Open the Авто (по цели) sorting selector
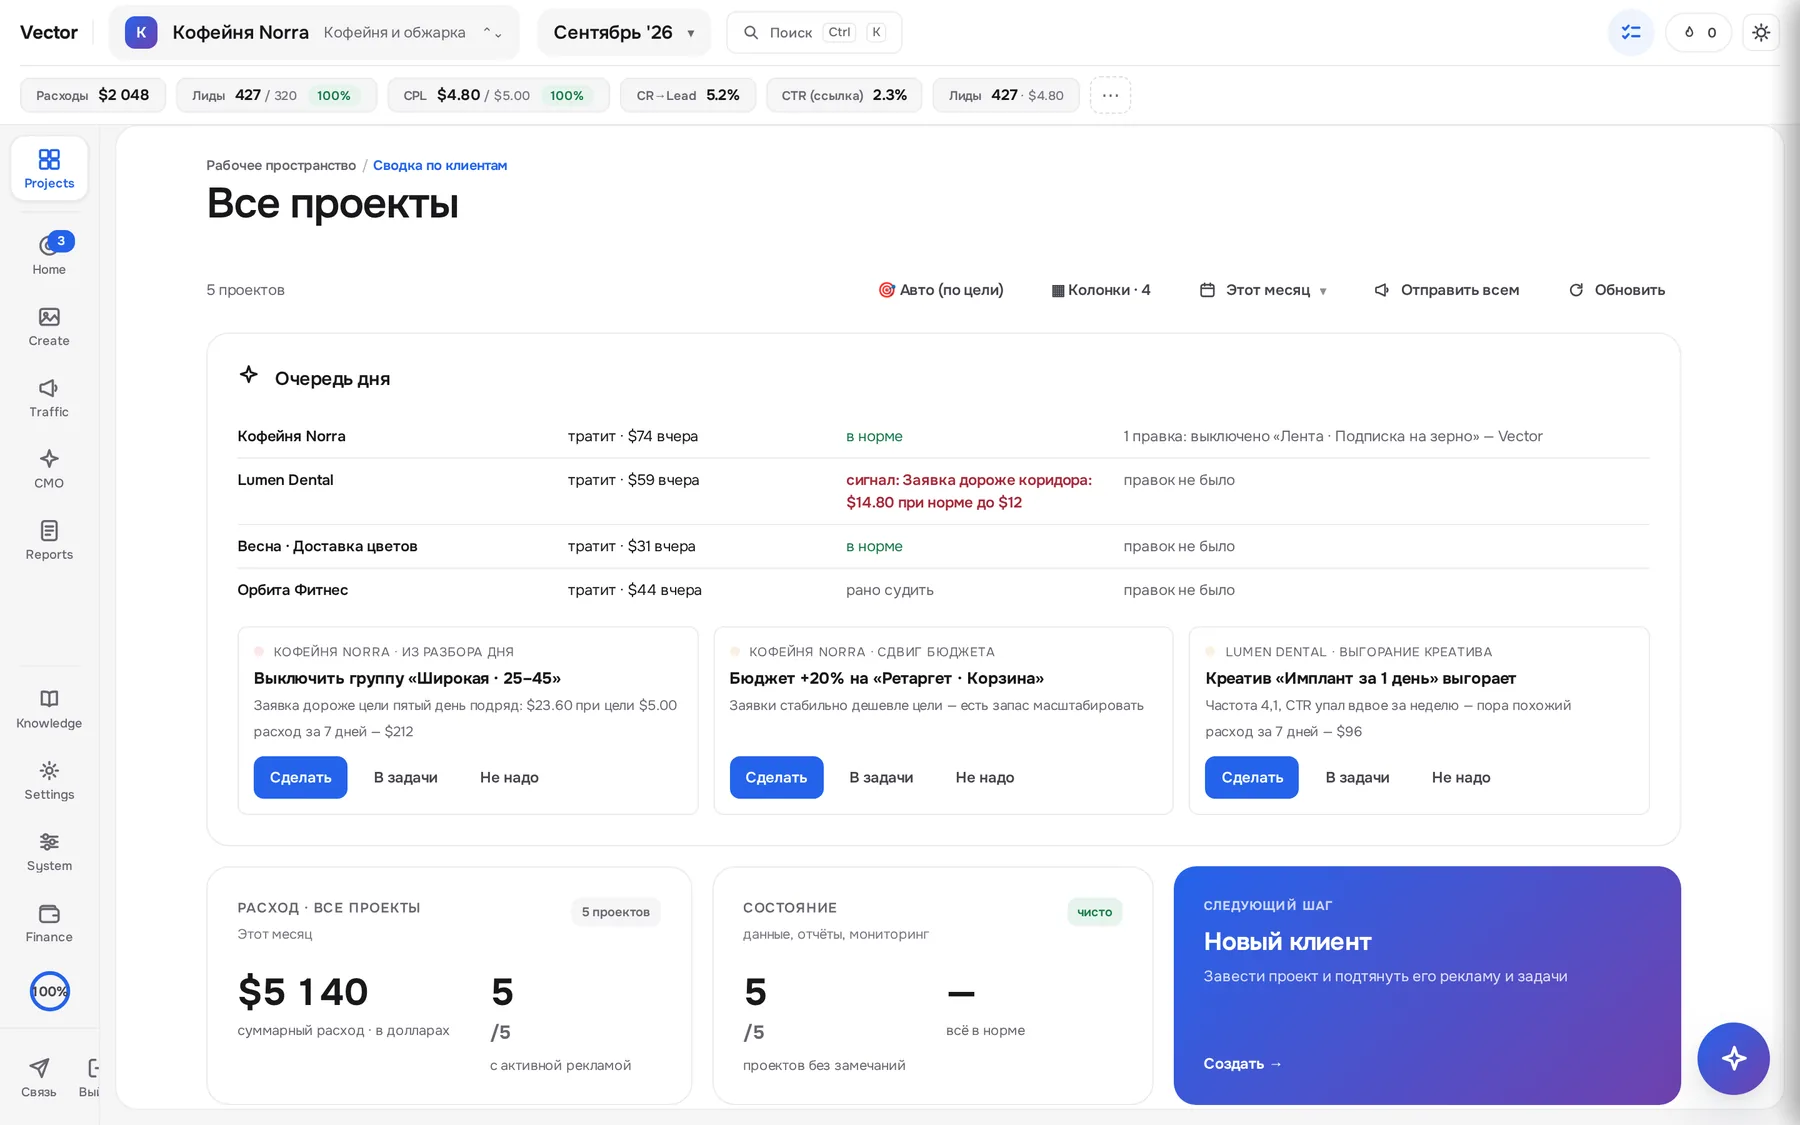This screenshot has width=1800, height=1125. [x=941, y=290]
